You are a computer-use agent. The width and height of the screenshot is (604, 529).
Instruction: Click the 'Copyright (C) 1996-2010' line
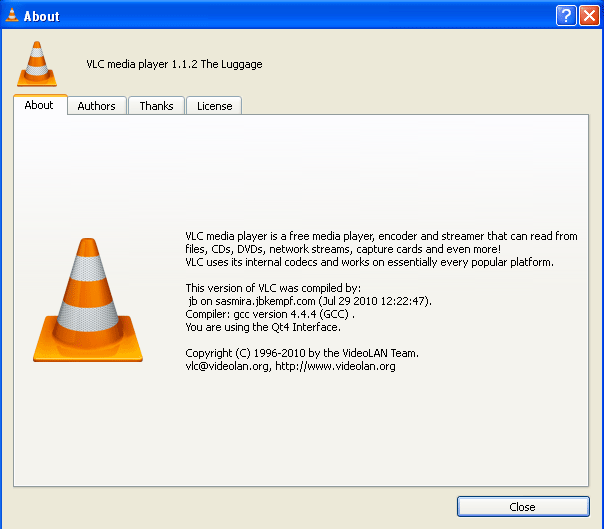tap(302, 353)
